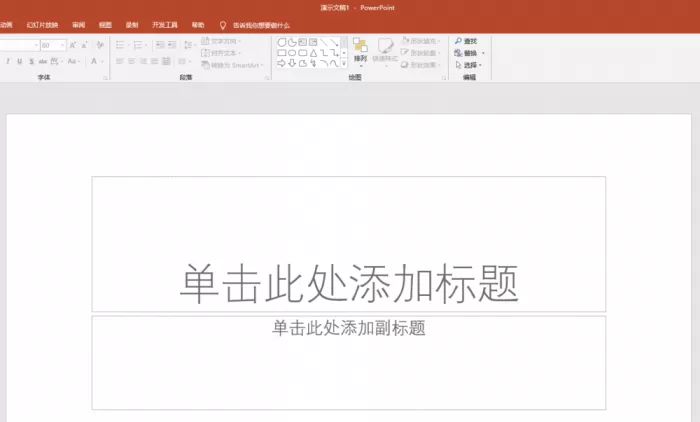Screen dimensions: 700x422
Task: Choose the Rounded Rectangle shape
Action: 303,53
